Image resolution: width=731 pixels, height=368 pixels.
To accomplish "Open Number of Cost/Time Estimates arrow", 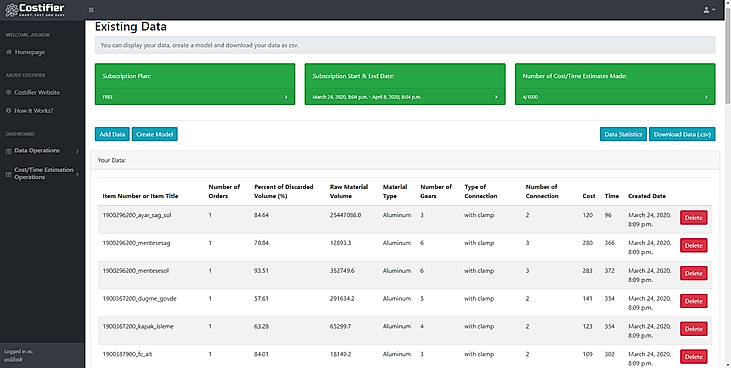I will pos(706,97).
